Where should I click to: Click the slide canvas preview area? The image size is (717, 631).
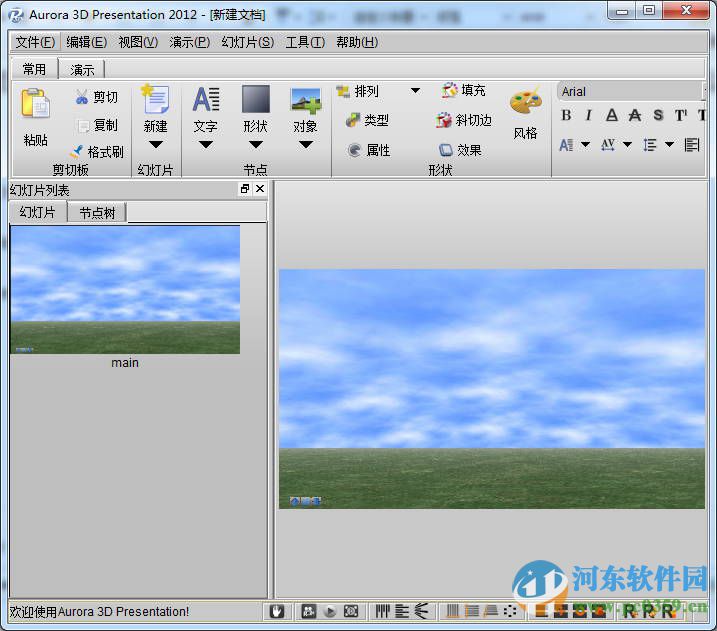point(492,389)
